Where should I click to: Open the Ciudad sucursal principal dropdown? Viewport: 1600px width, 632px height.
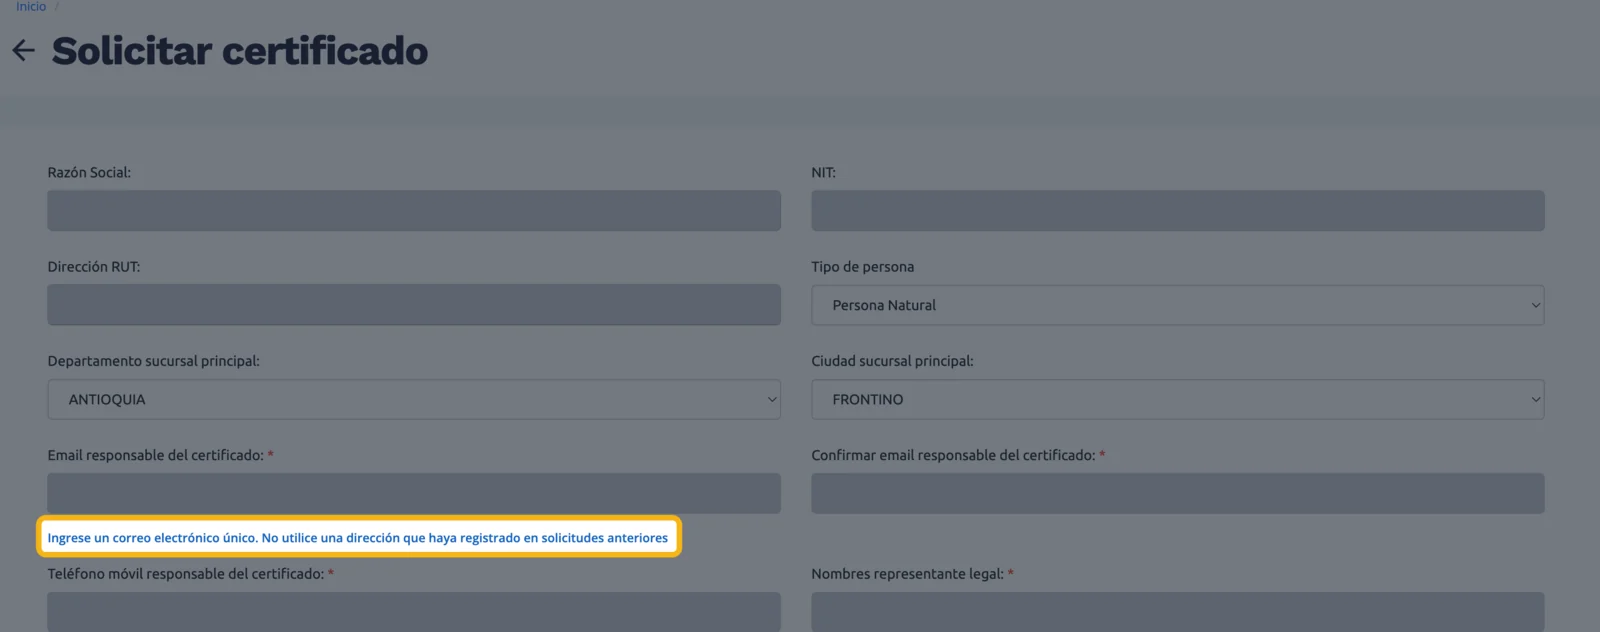coord(1178,399)
